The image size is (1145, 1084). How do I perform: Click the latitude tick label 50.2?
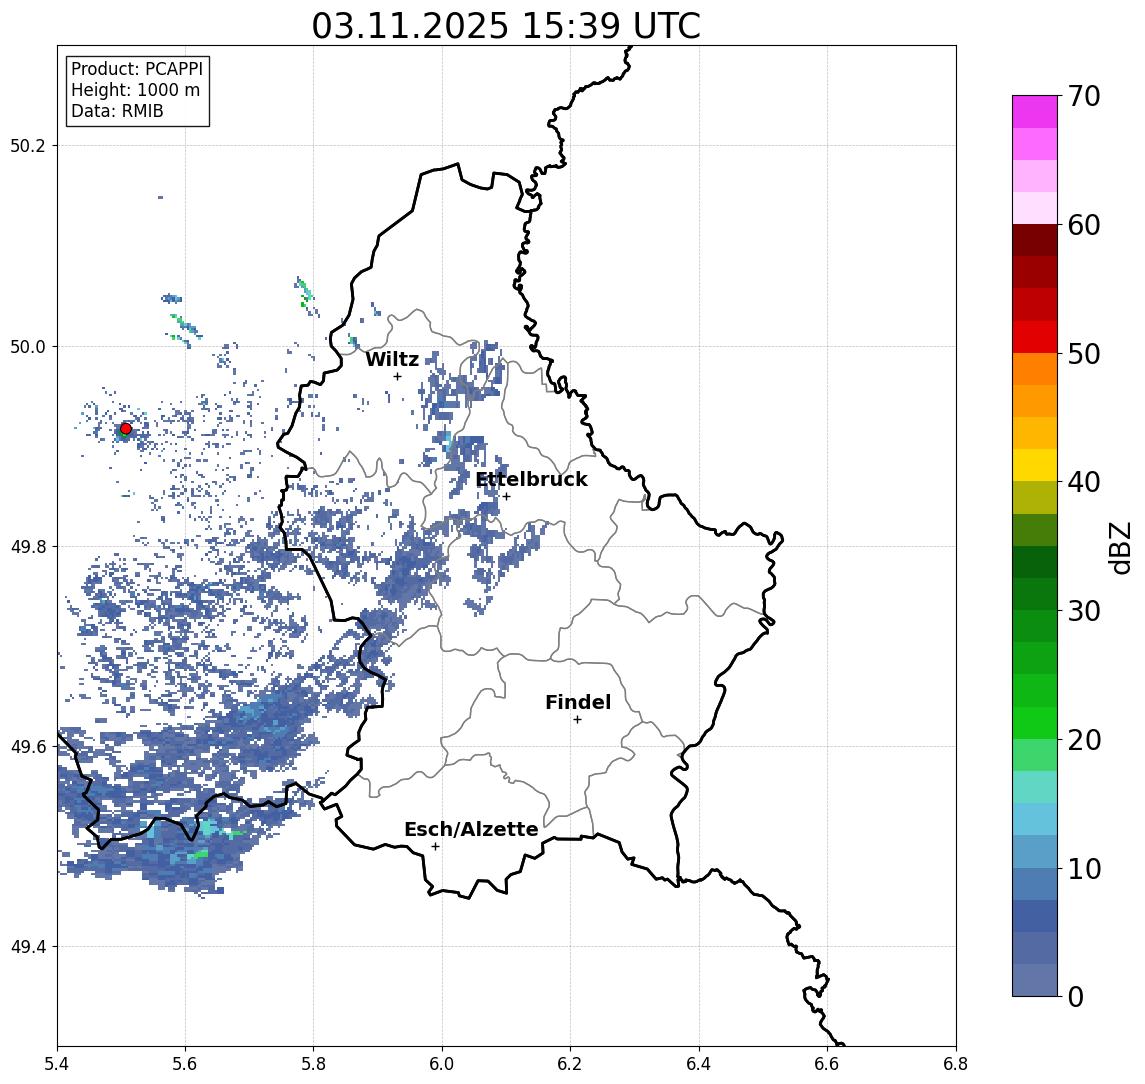pos(27,145)
